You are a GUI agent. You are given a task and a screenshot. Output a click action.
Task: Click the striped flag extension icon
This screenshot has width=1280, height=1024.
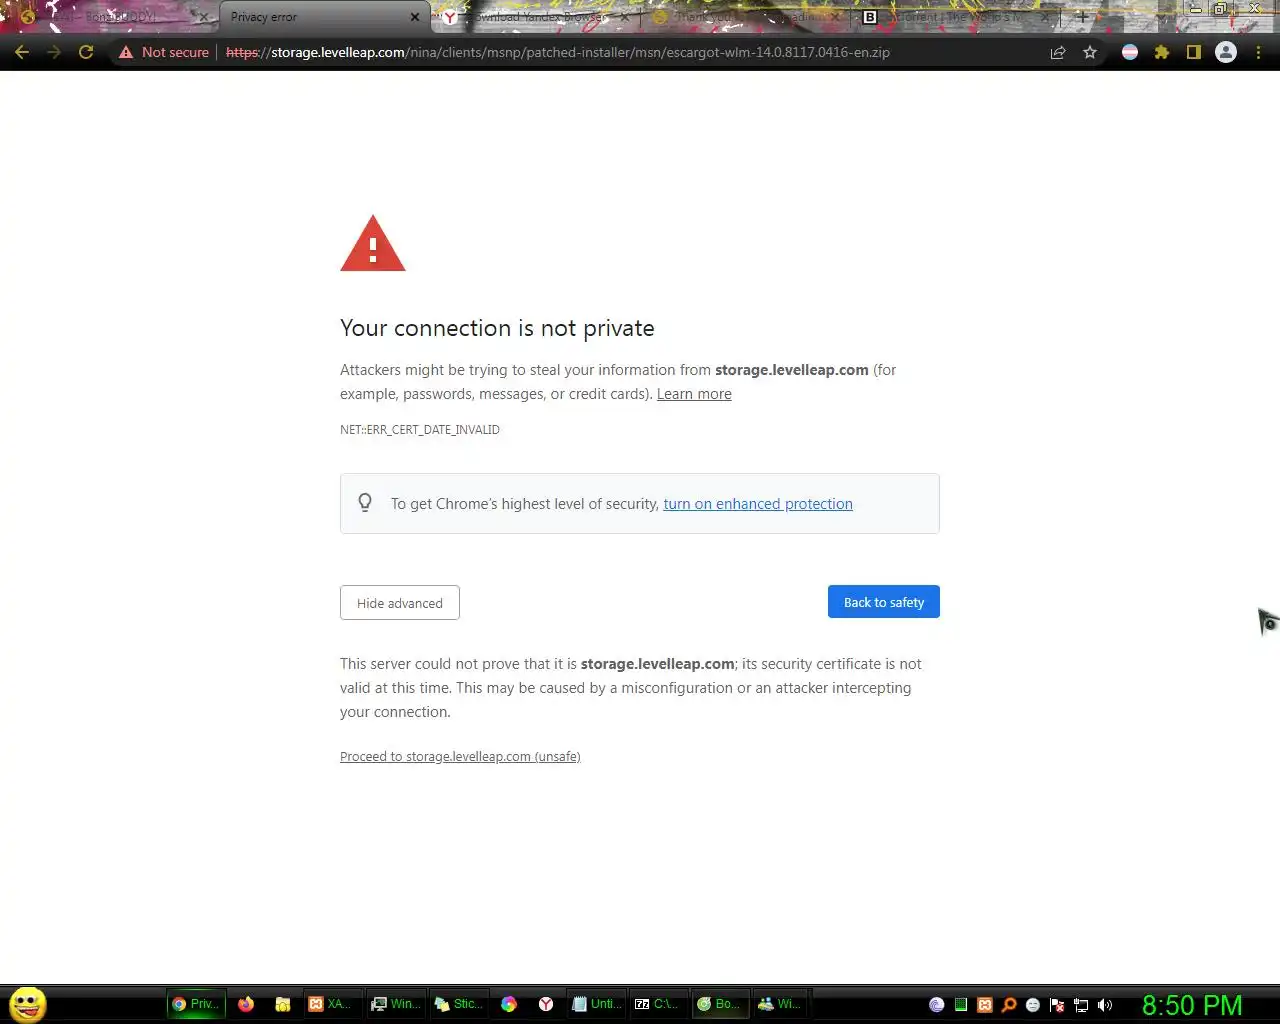(x=1130, y=52)
